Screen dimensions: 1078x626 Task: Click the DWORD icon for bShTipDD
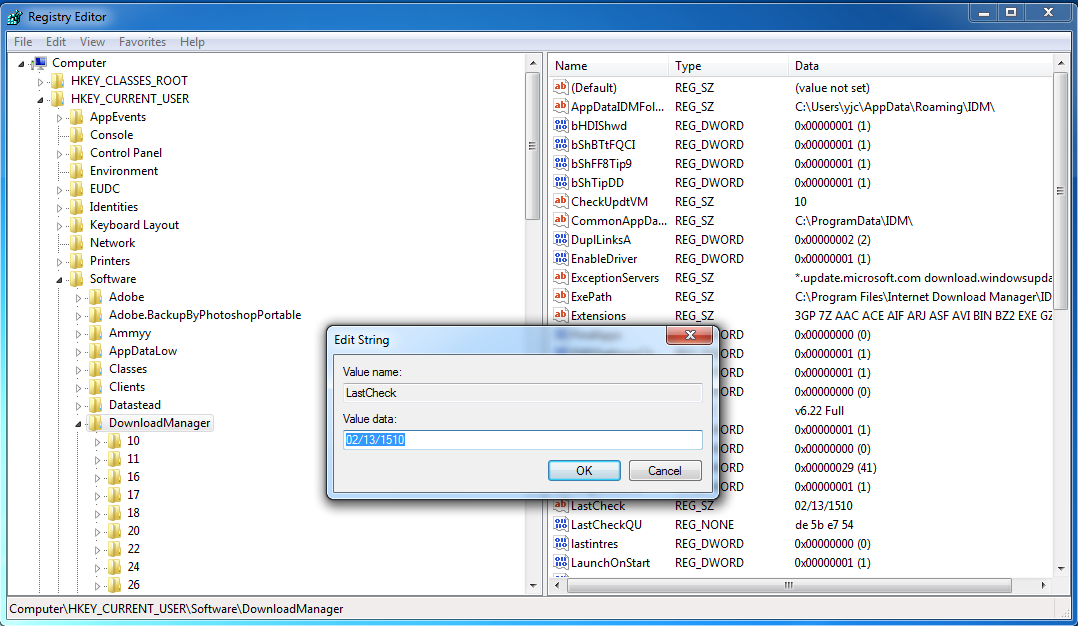click(561, 183)
